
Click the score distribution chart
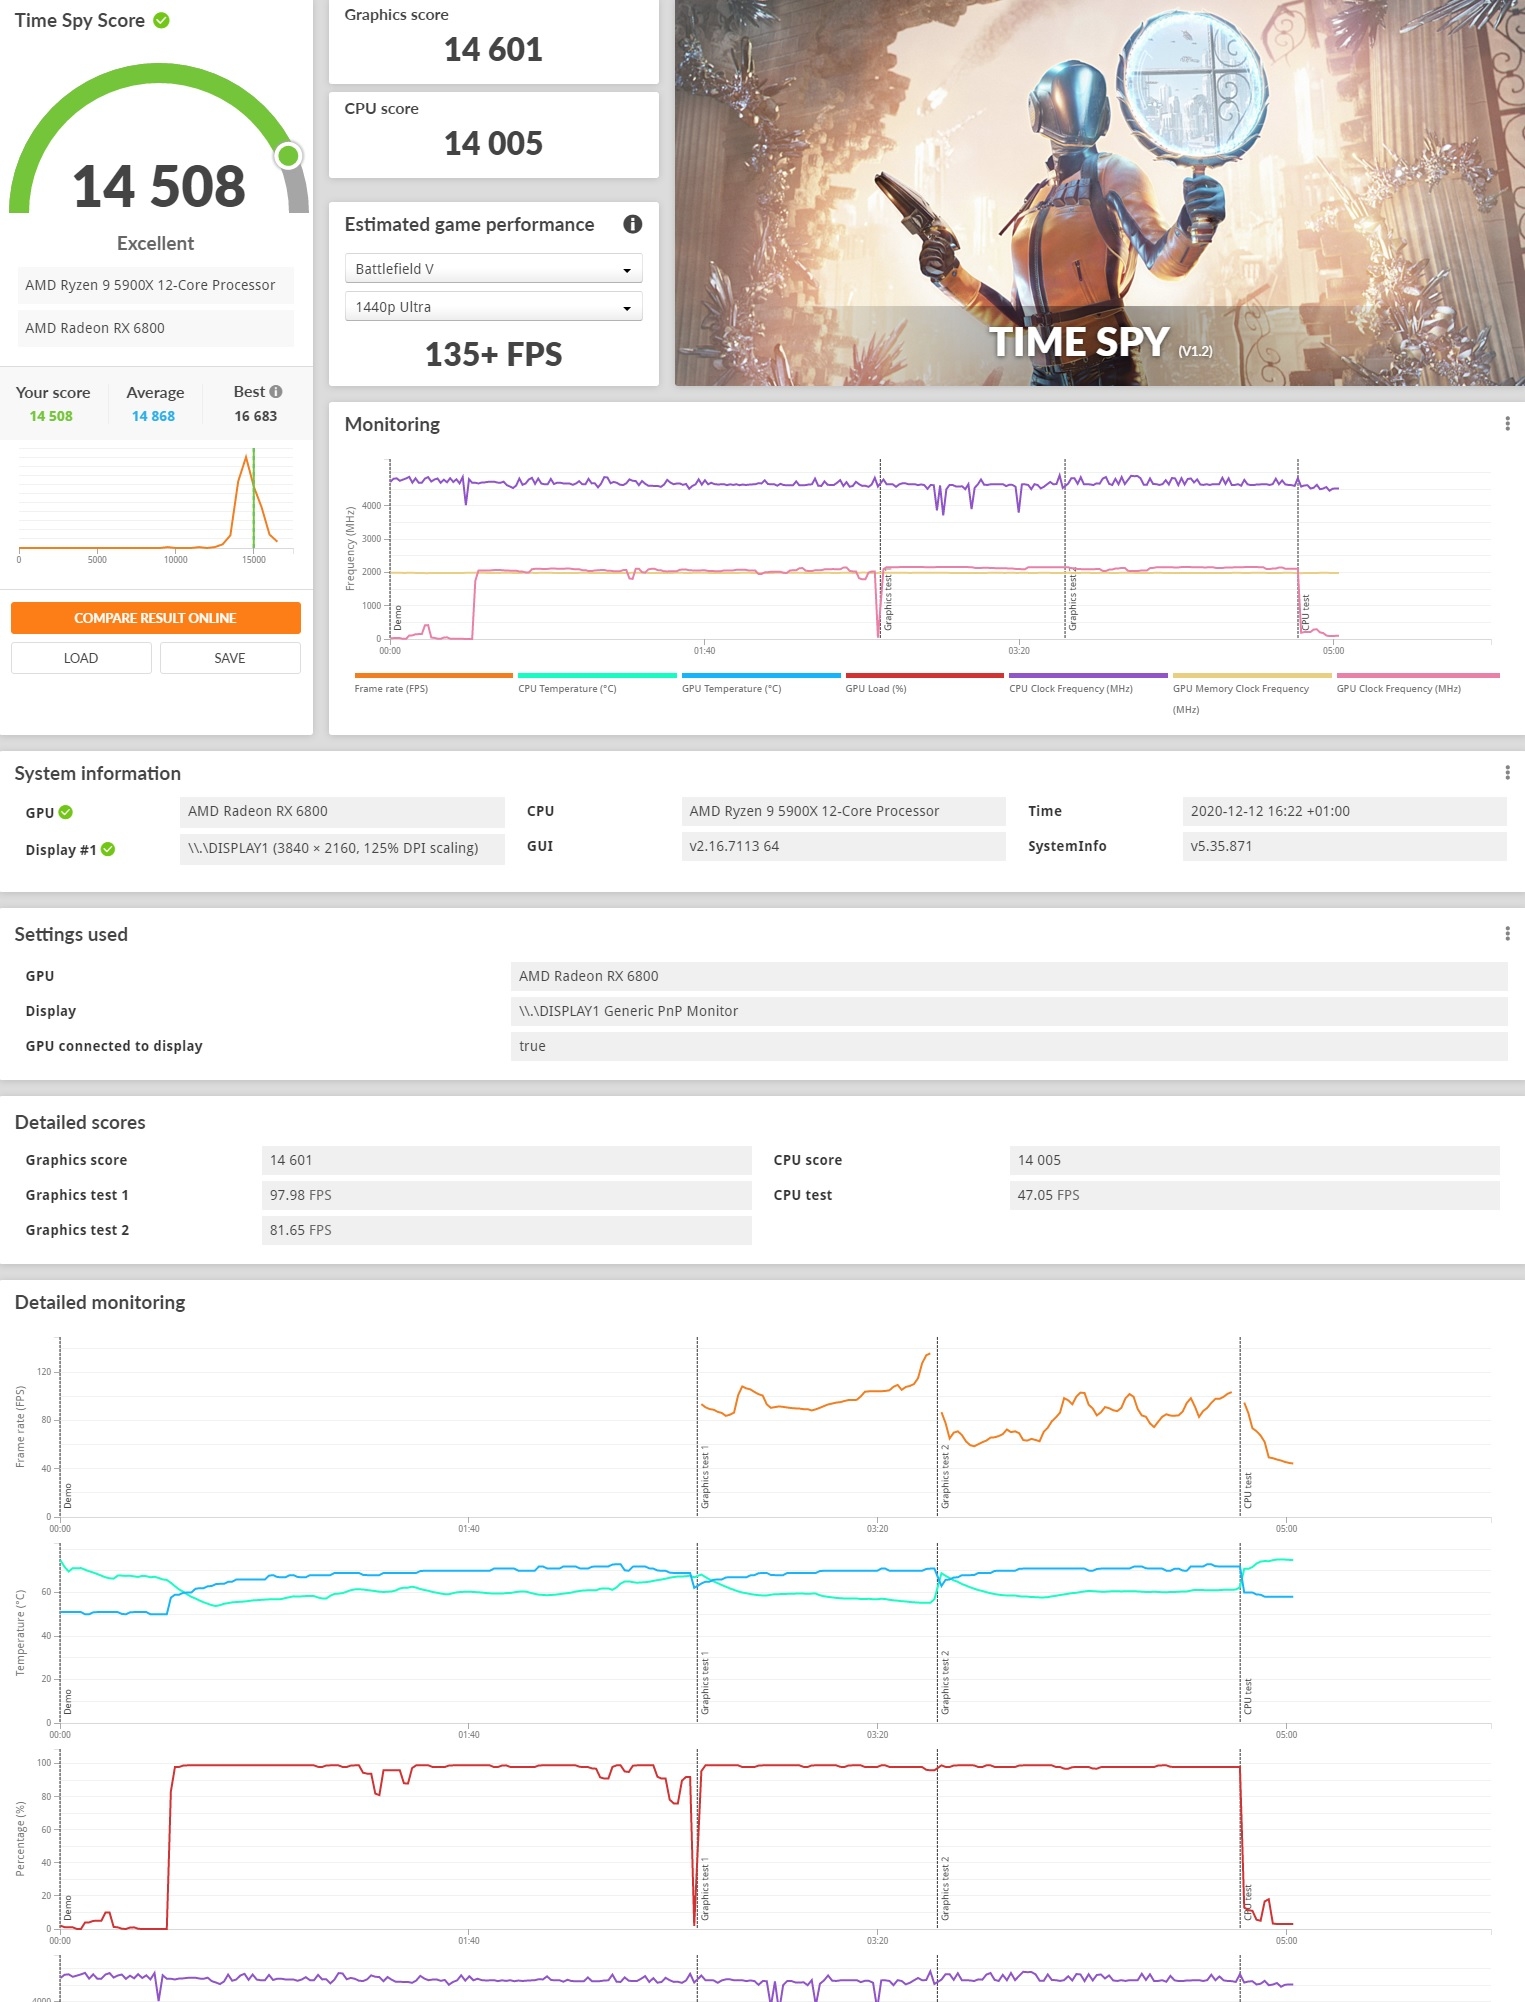tap(156, 506)
